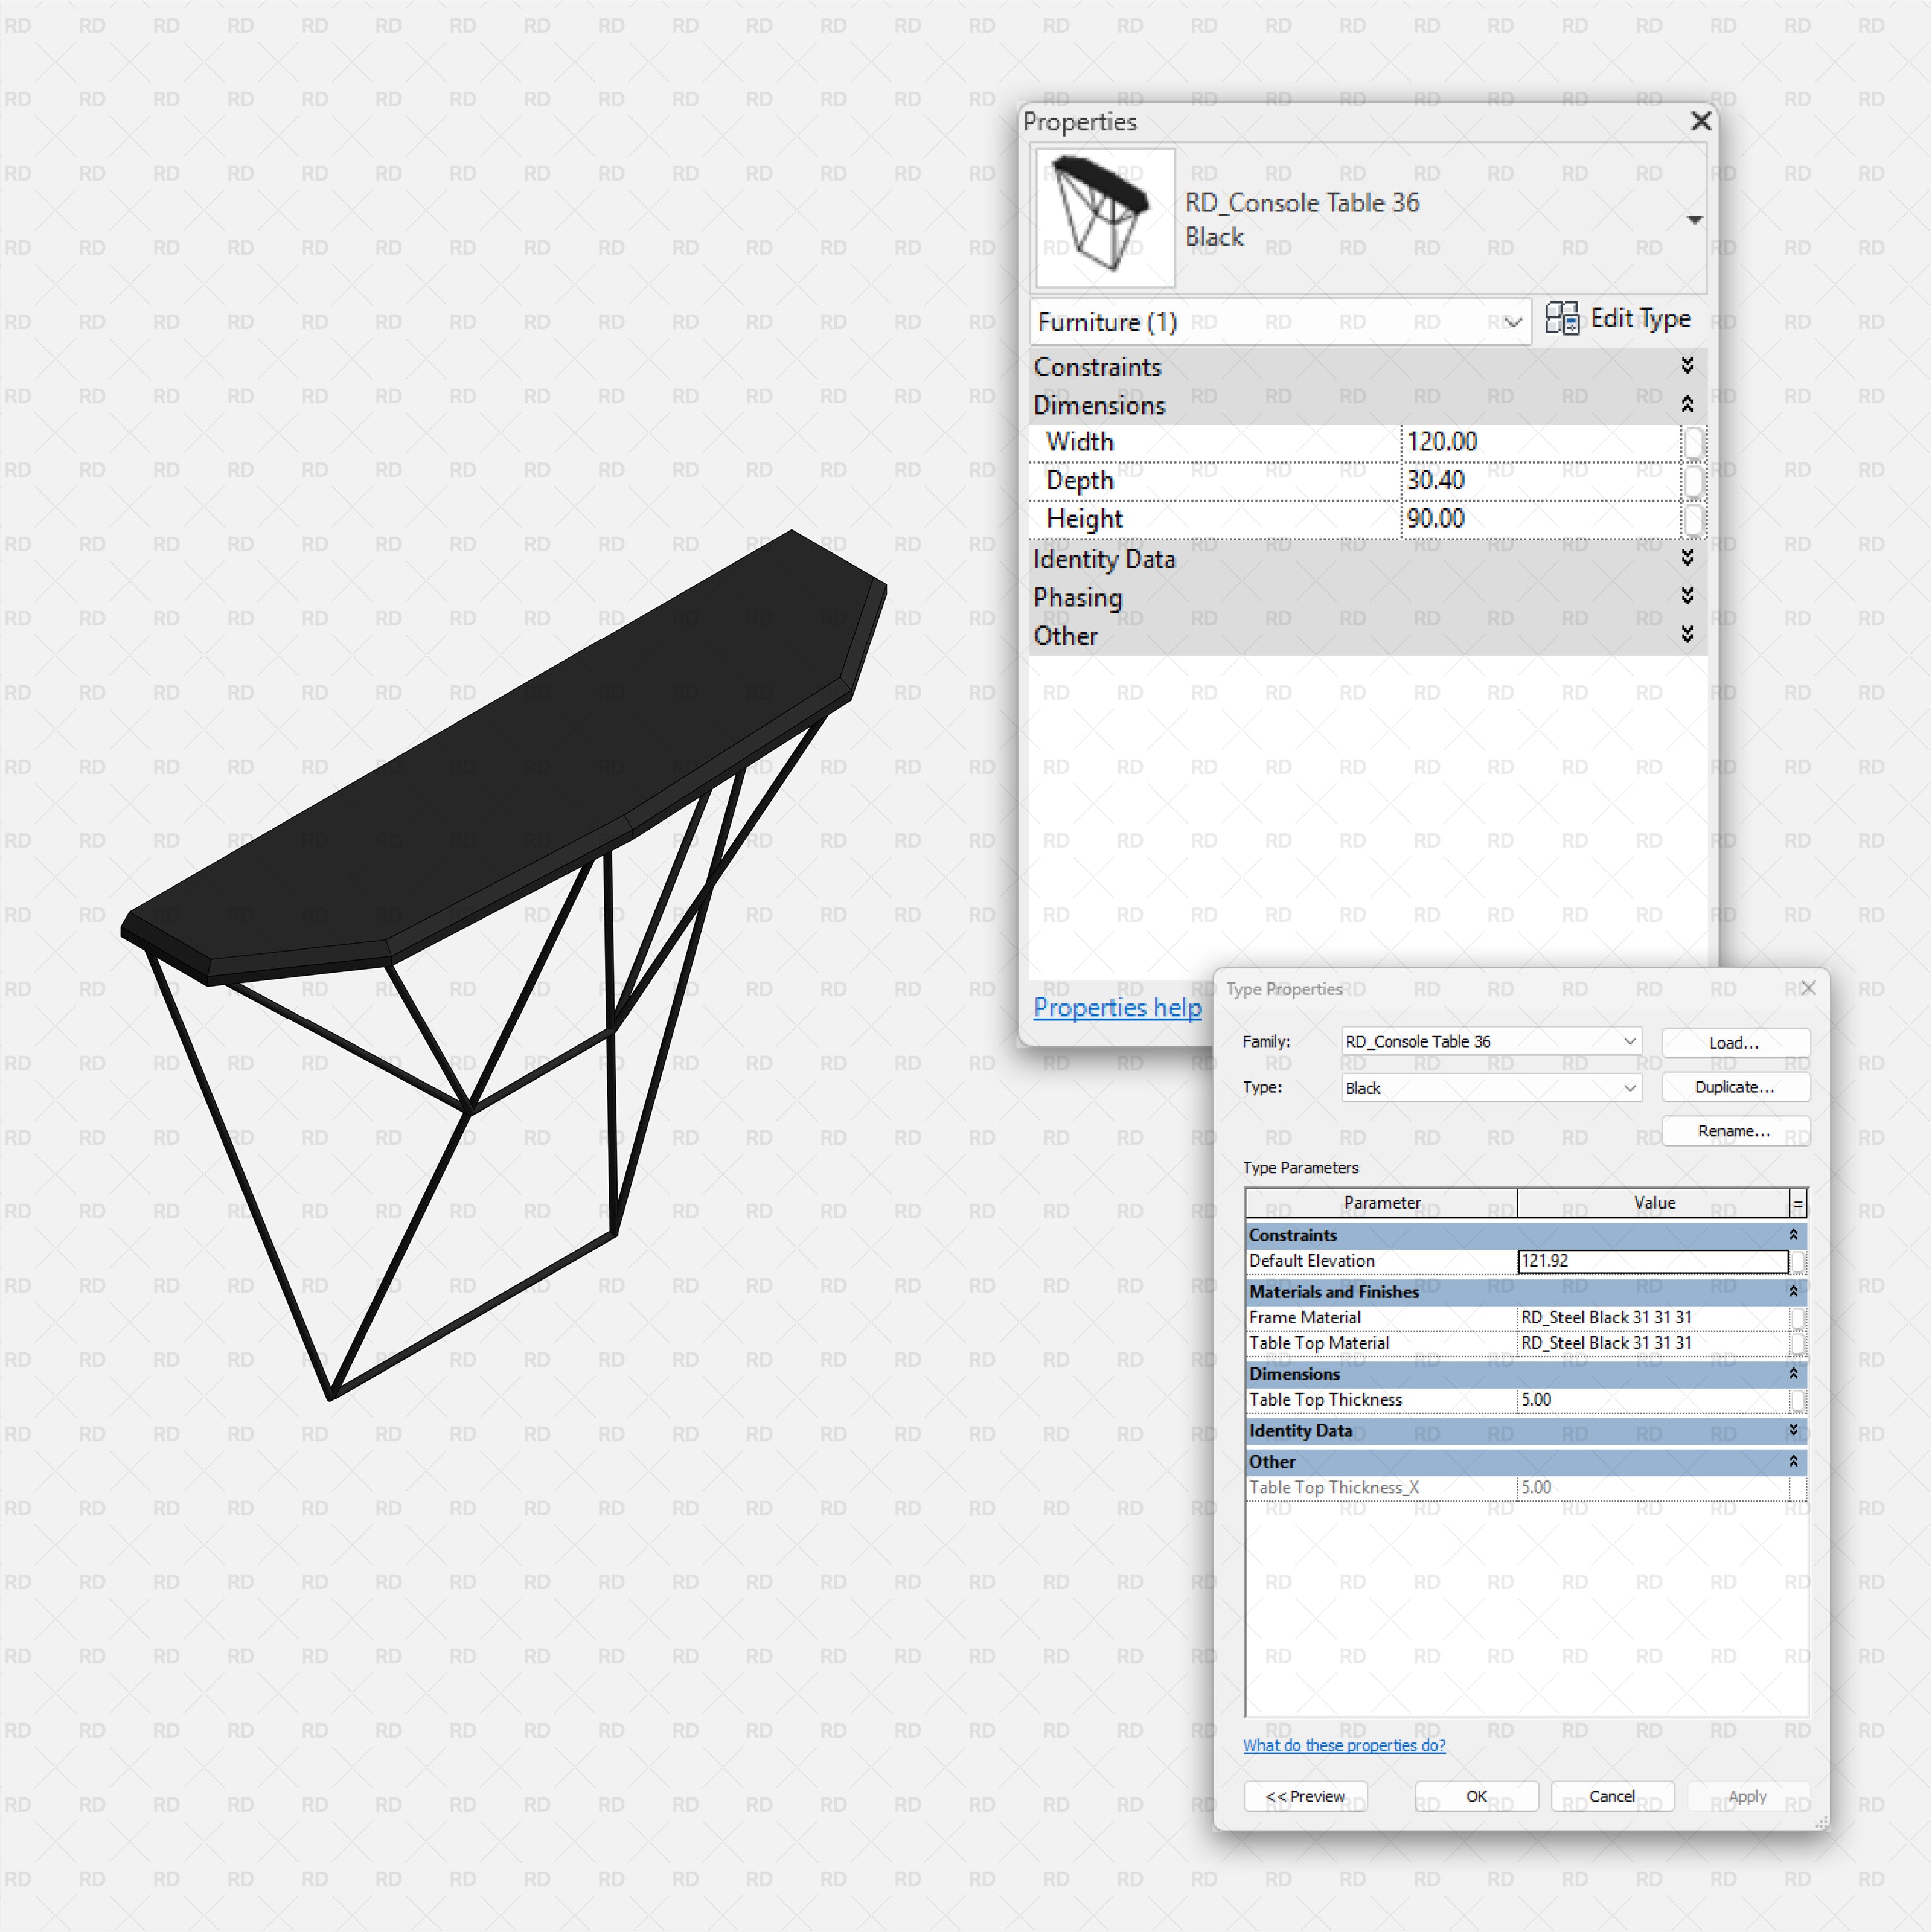Click the formula button beside Table Top Material
Image resolution: width=1932 pixels, height=1932 pixels.
pos(1798,1343)
